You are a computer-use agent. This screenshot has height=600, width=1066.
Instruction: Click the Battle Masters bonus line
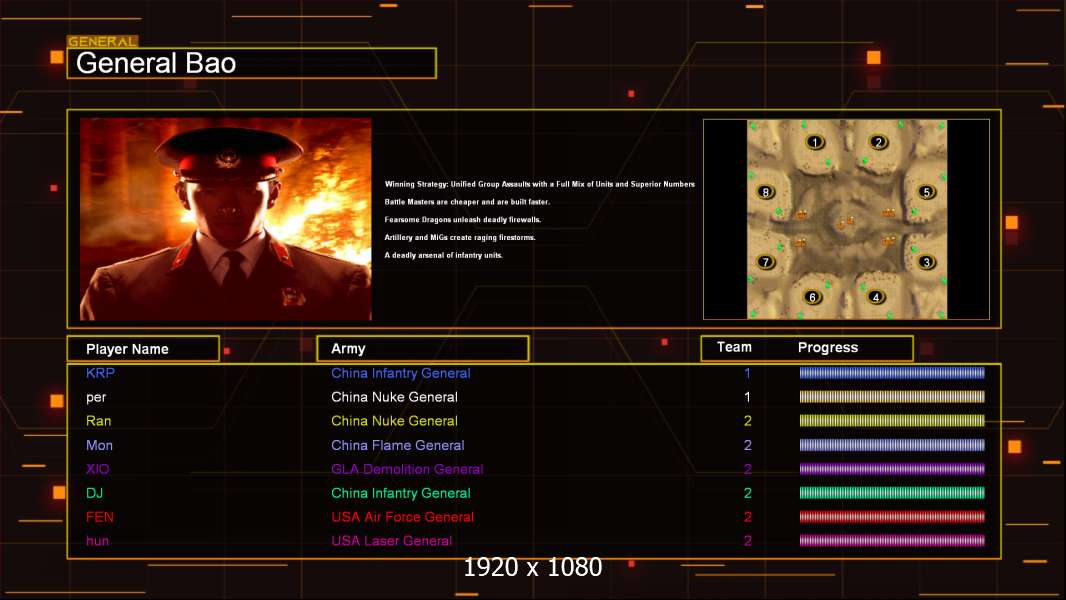[x=467, y=202]
